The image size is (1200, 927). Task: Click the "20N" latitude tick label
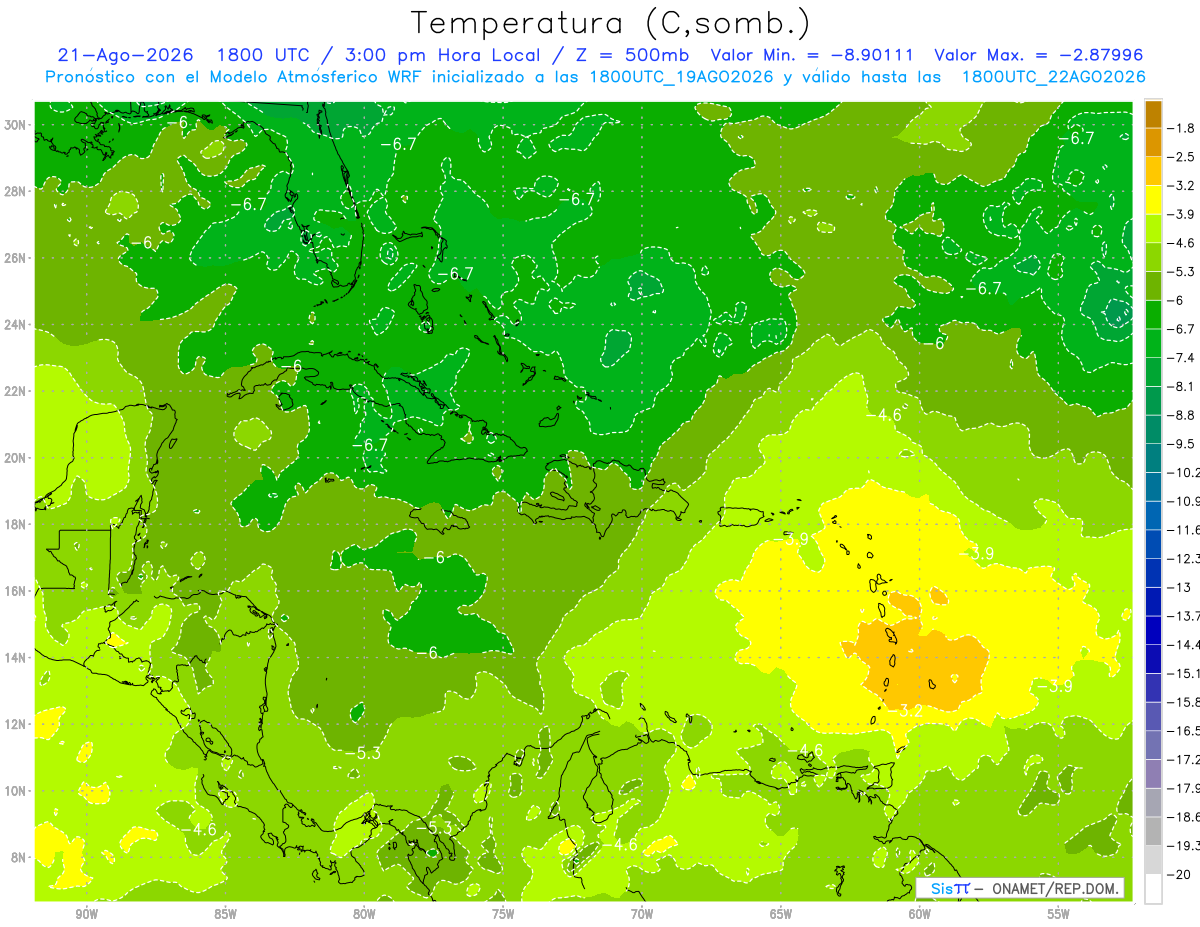(16, 458)
